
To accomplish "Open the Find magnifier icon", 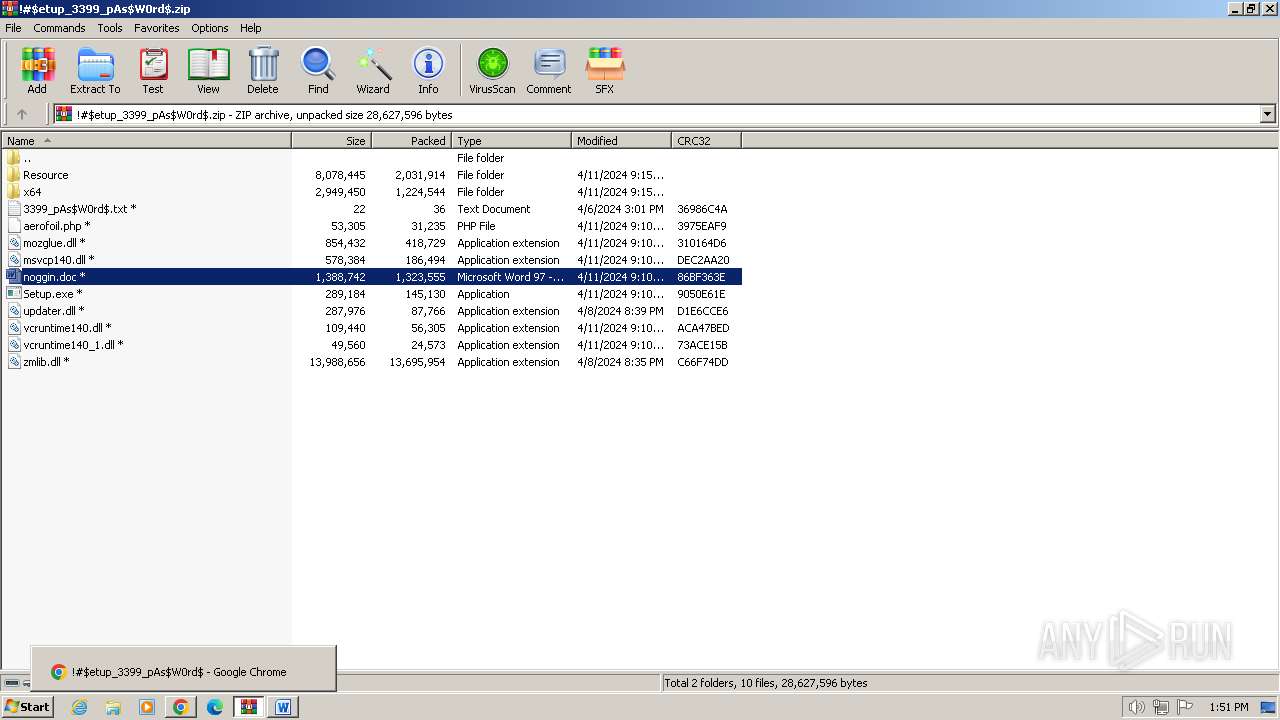I will tap(318, 70).
